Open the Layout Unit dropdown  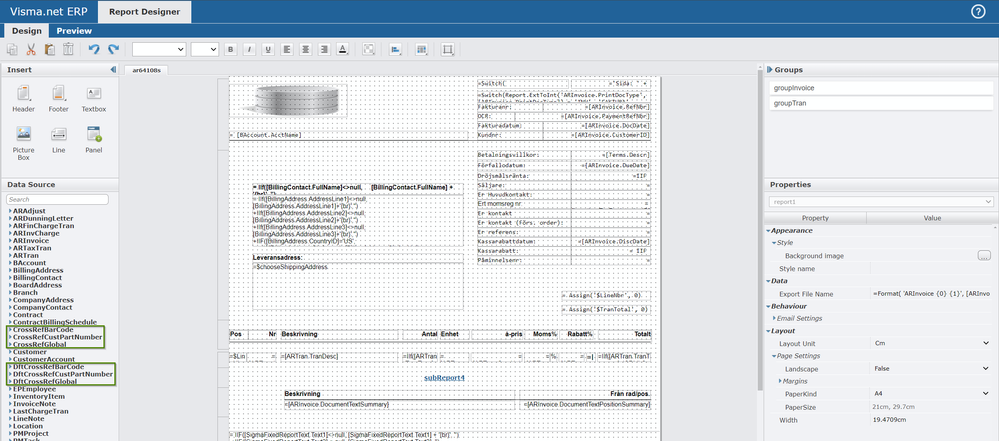(986, 343)
